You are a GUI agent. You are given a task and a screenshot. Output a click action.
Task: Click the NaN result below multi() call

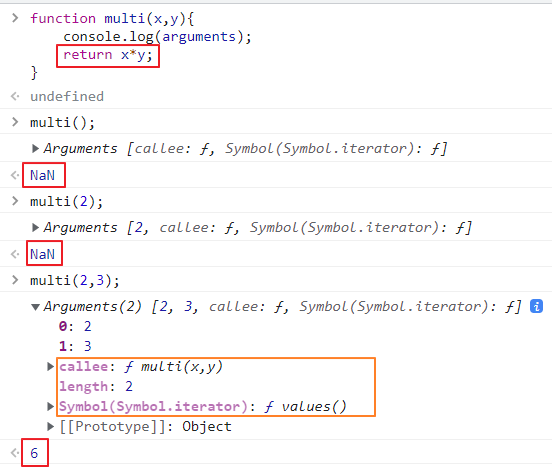[42, 175]
